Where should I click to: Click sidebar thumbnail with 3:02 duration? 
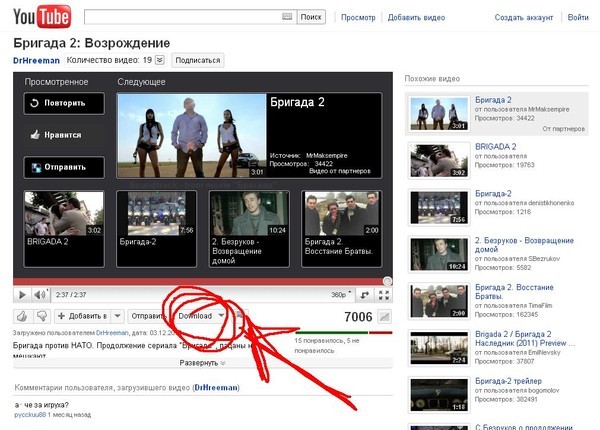[x=439, y=161]
